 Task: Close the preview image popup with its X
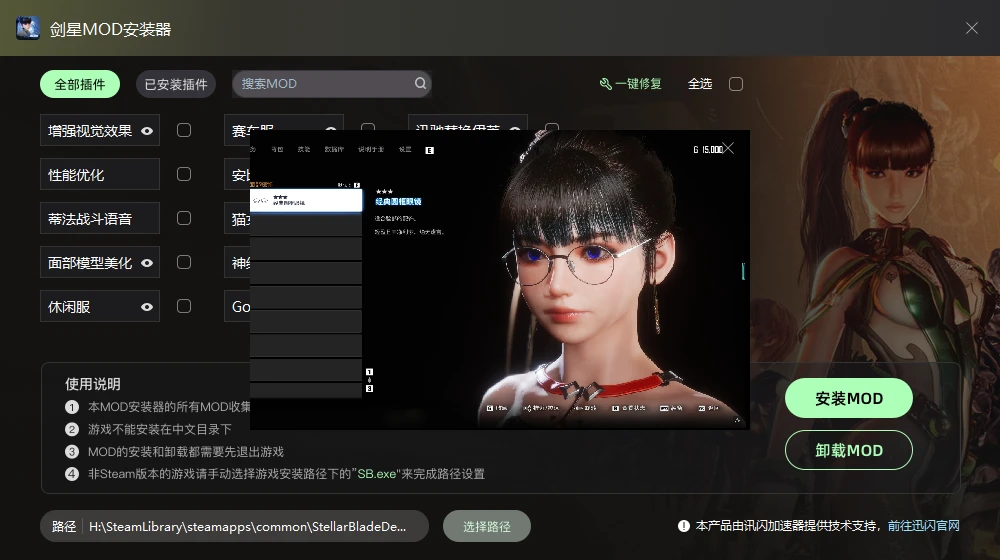coord(729,148)
